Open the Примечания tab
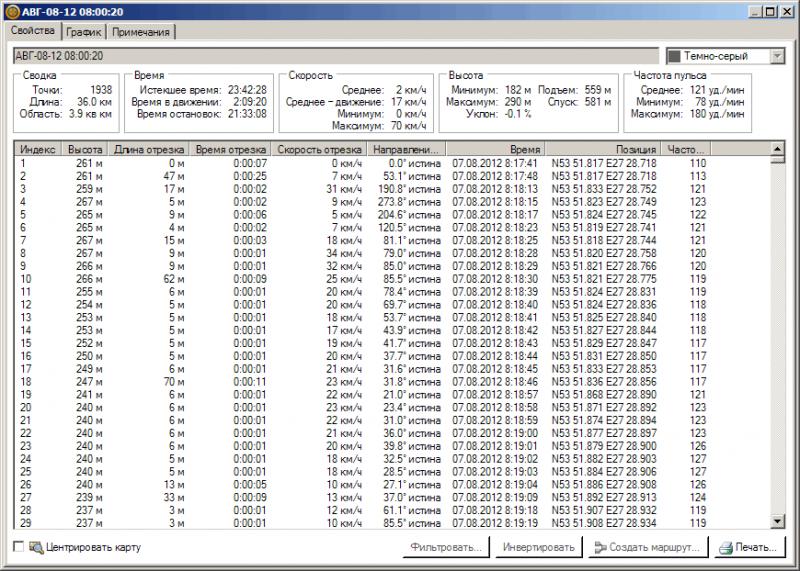Image resolution: width=800 pixels, height=571 pixels. click(x=141, y=32)
